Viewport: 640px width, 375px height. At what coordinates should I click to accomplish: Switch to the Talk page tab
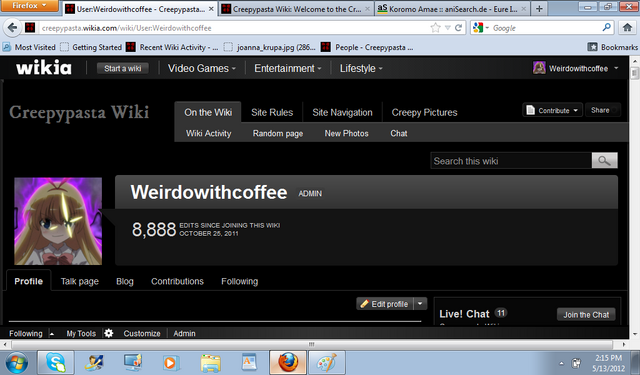pyautogui.click(x=80, y=281)
